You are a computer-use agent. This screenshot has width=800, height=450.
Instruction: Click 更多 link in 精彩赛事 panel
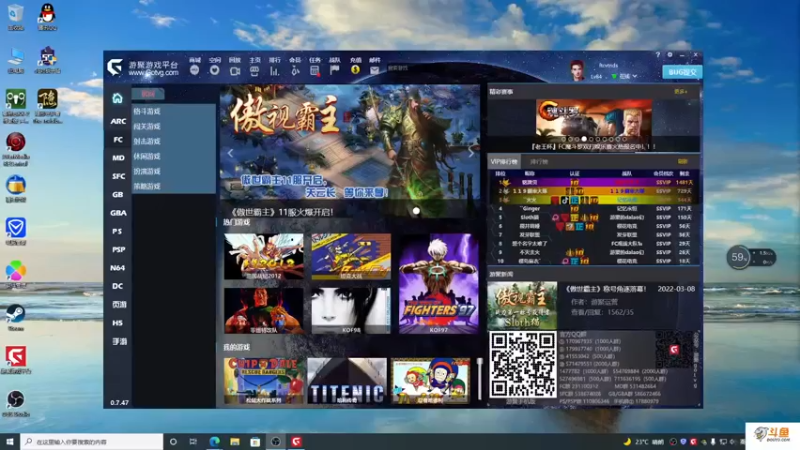point(680,92)
